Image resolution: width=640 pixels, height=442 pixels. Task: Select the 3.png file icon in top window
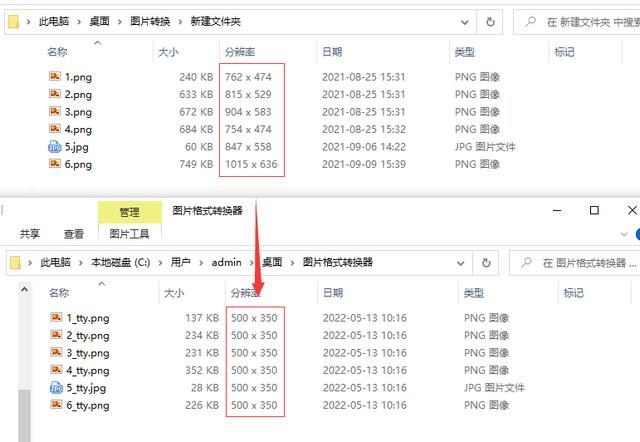(55, 111)
